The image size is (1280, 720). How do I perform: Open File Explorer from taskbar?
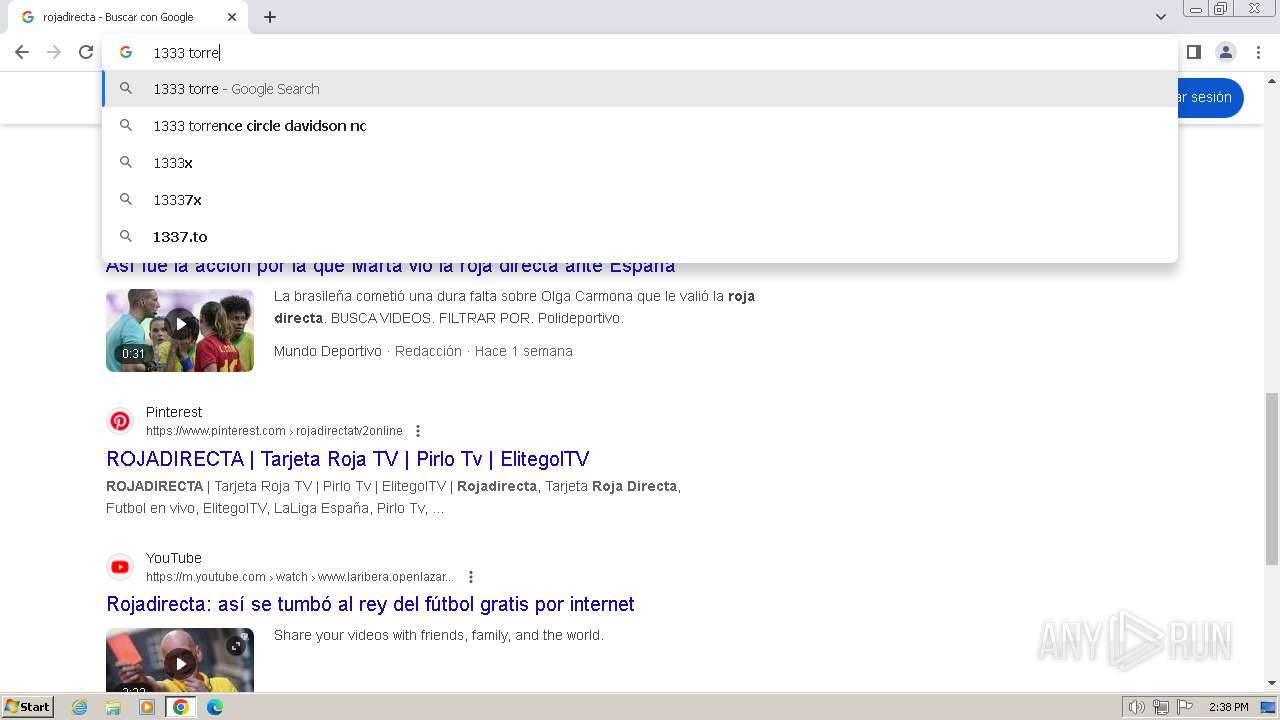pyautogui.click(x=113, y=707)
